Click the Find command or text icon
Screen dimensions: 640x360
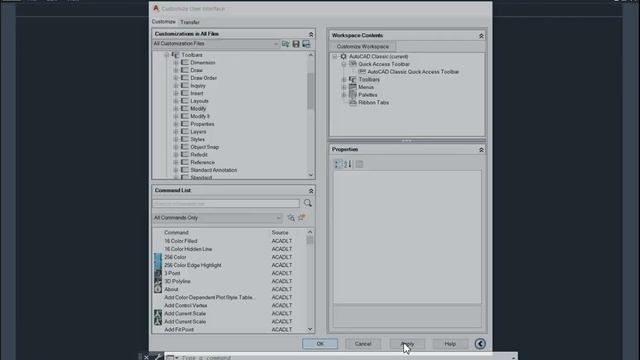291,218
